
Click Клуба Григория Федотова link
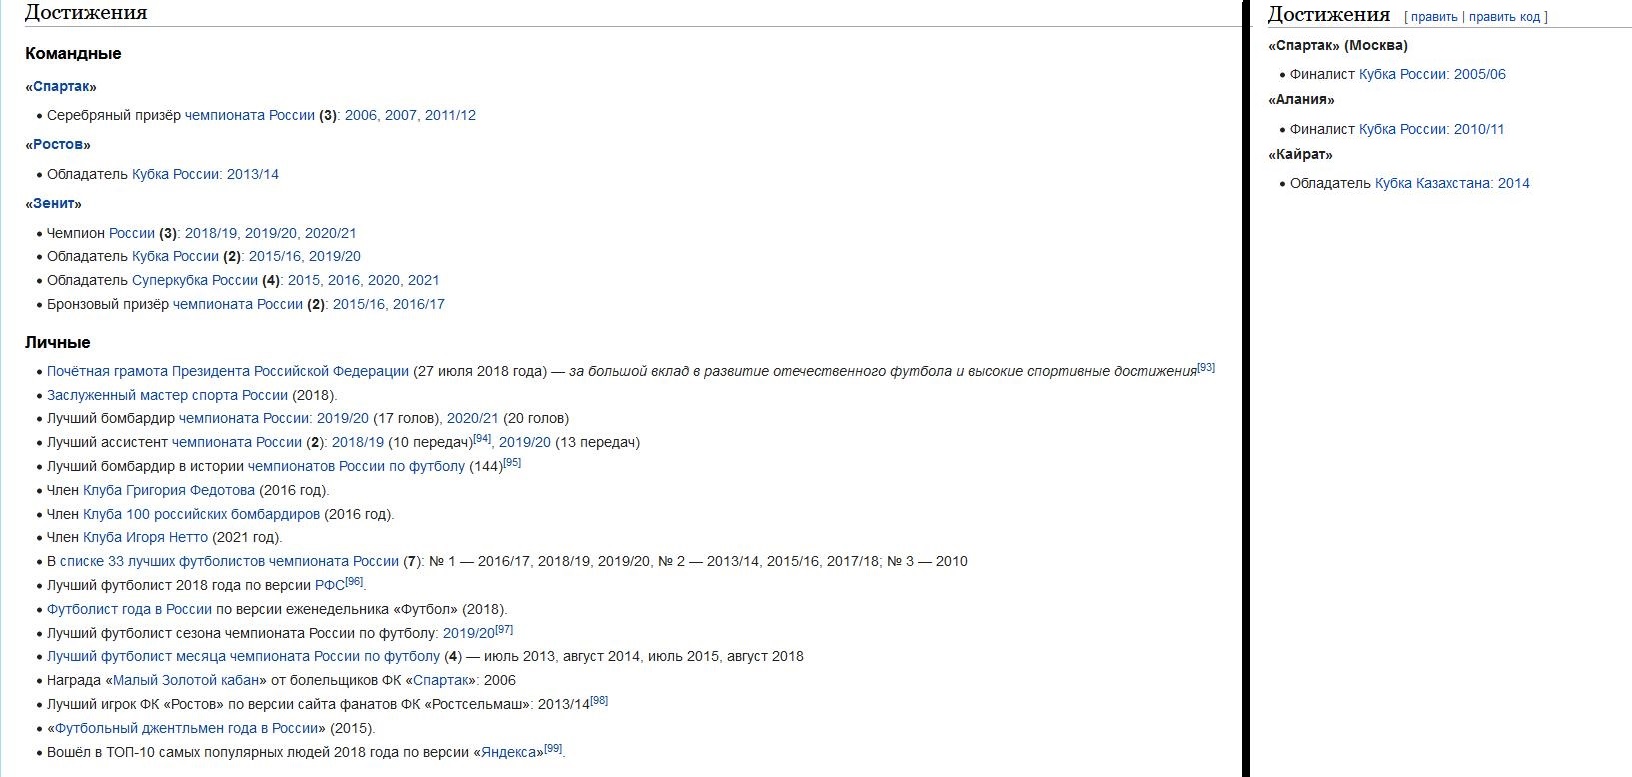169,490
